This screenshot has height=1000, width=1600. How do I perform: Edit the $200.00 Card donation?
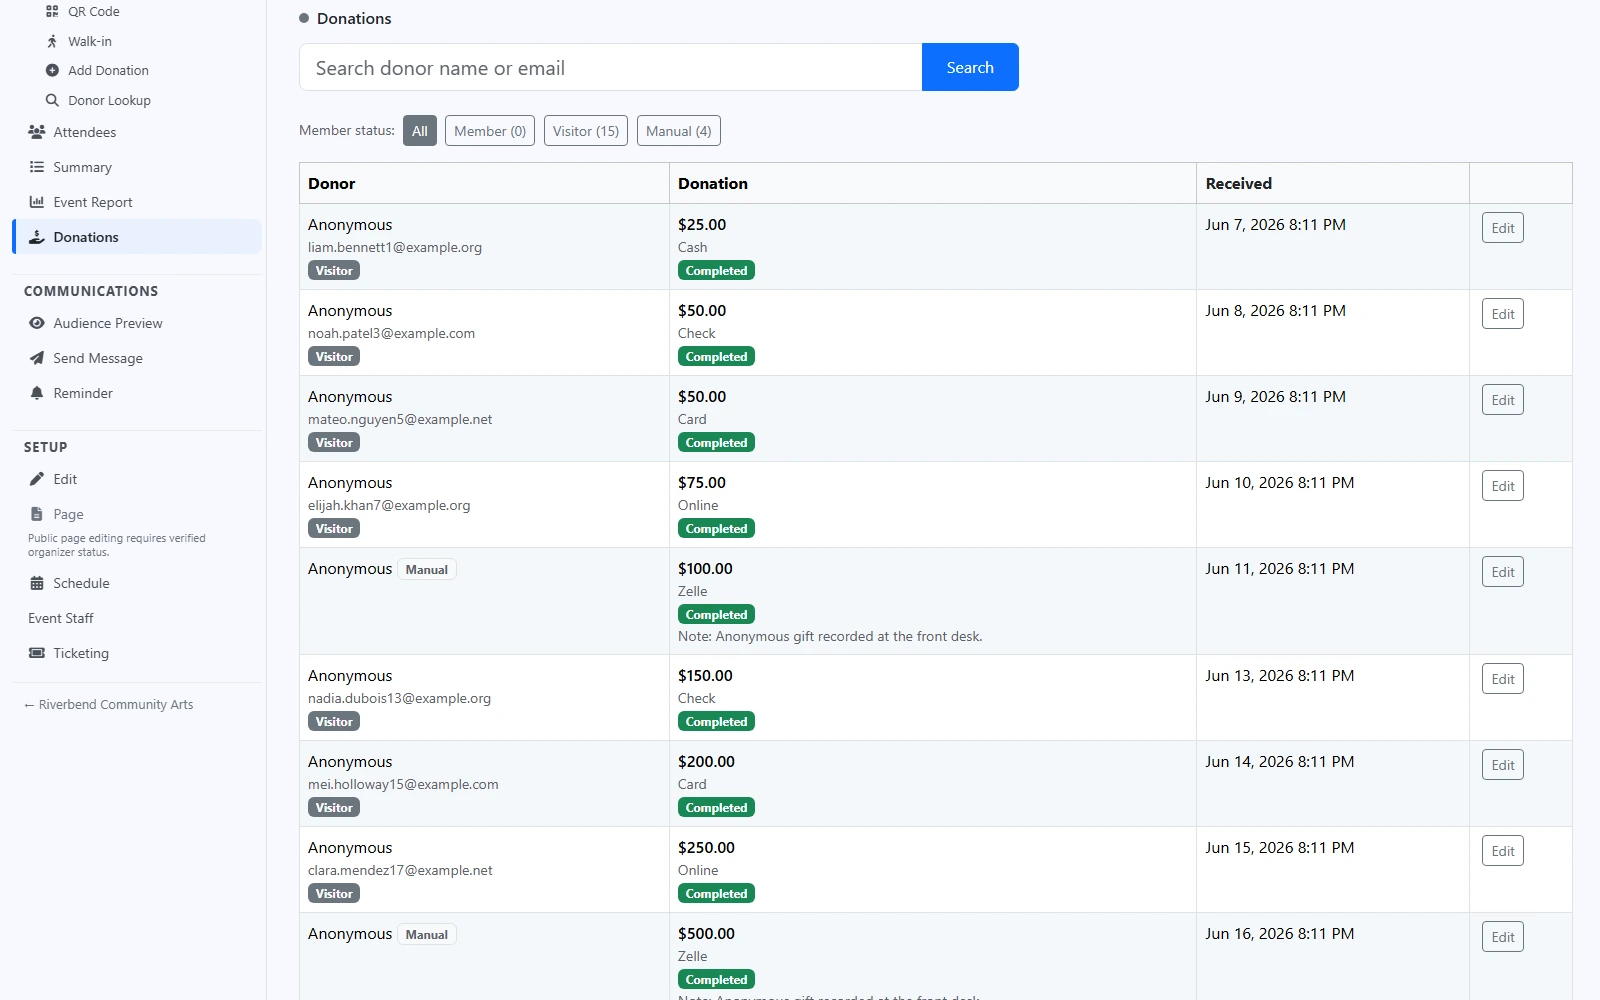pyautogui.click(x=1502, y=765)
